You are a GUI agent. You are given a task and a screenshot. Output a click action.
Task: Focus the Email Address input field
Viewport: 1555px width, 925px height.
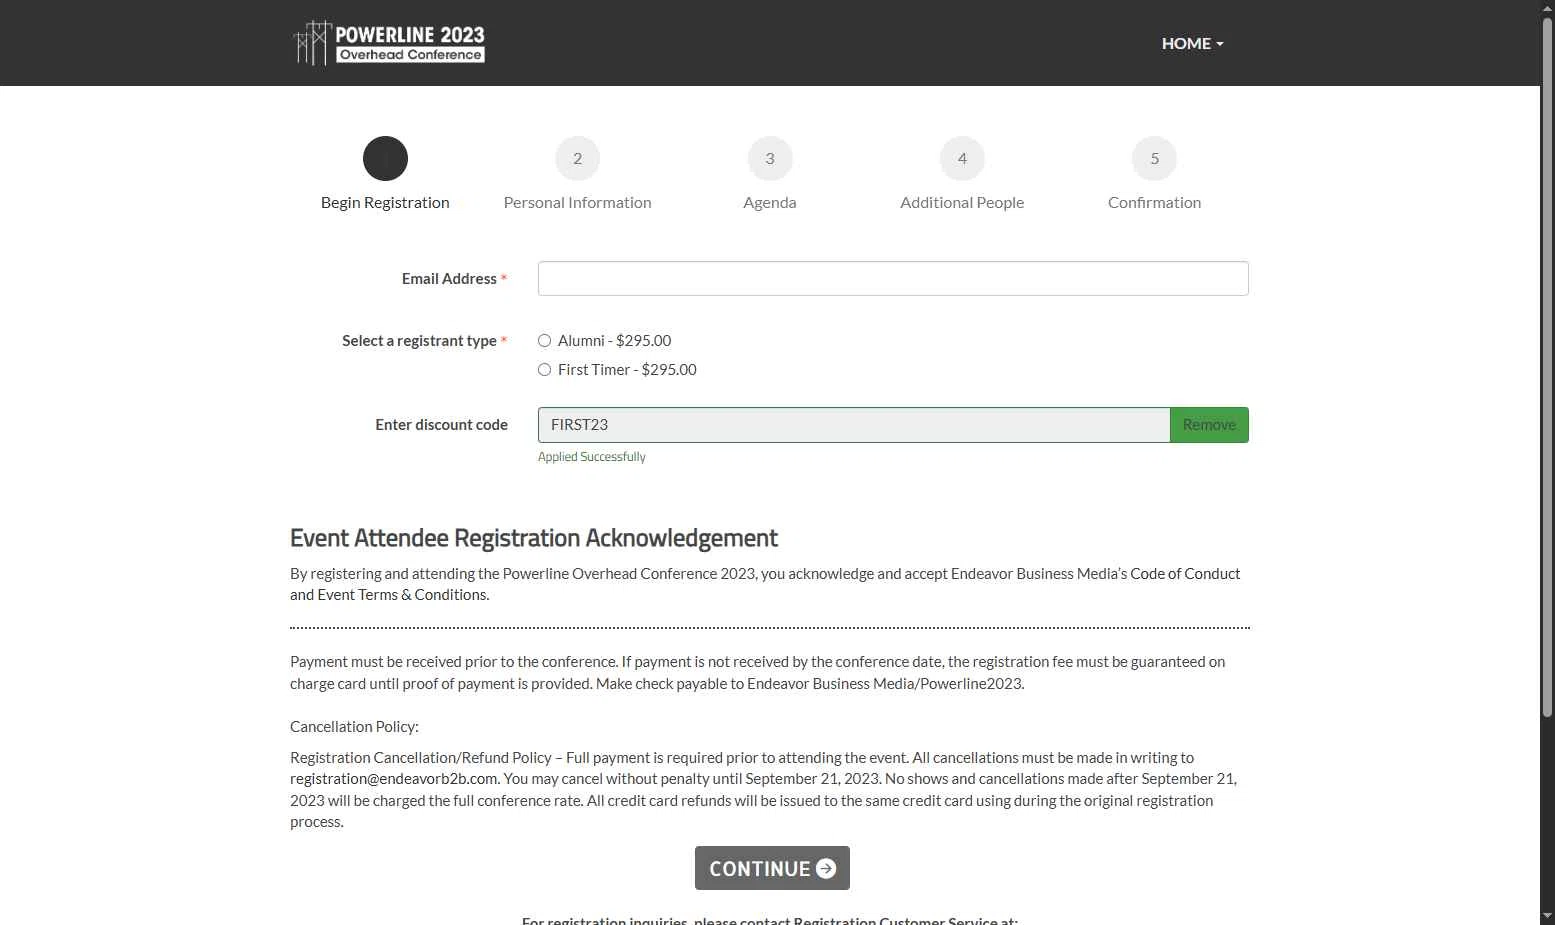[x=892, y=279]
